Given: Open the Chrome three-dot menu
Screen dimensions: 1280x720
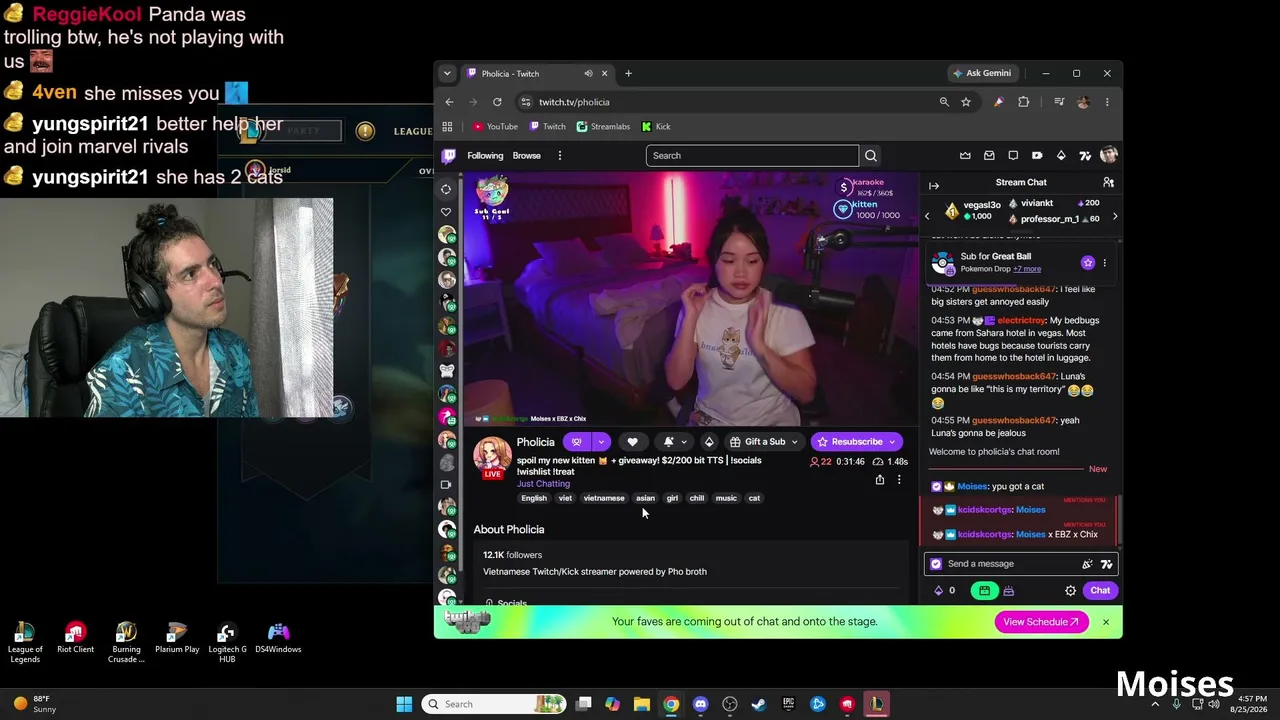Looking at the screenshot, I should (x=1107, y=102).
